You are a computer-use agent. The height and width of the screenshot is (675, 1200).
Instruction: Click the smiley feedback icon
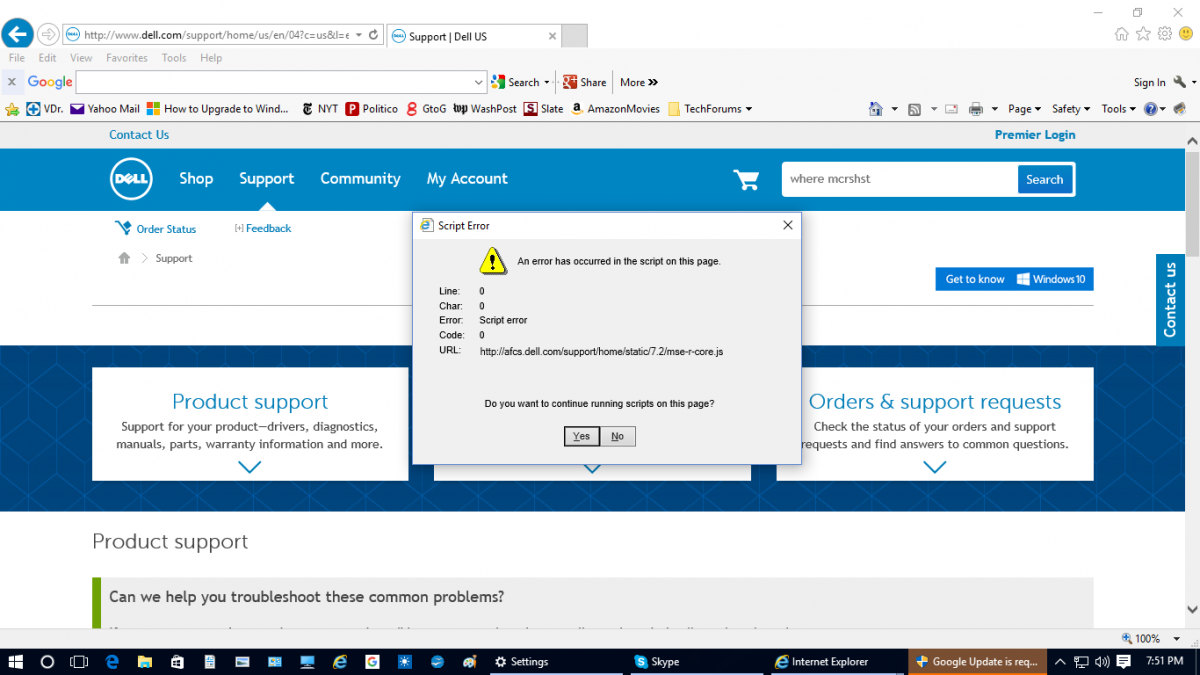(x=1186, y=33)
